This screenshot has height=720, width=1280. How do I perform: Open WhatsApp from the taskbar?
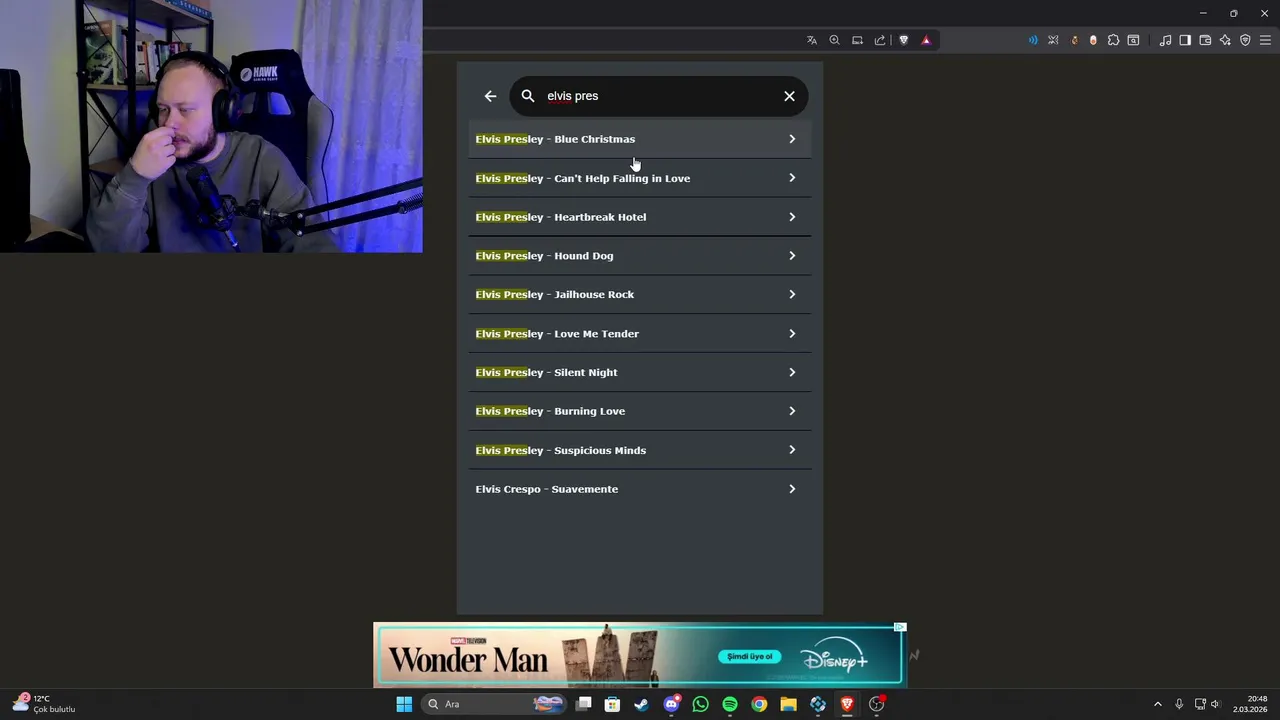pyautogui.click(x=700, y=704)
